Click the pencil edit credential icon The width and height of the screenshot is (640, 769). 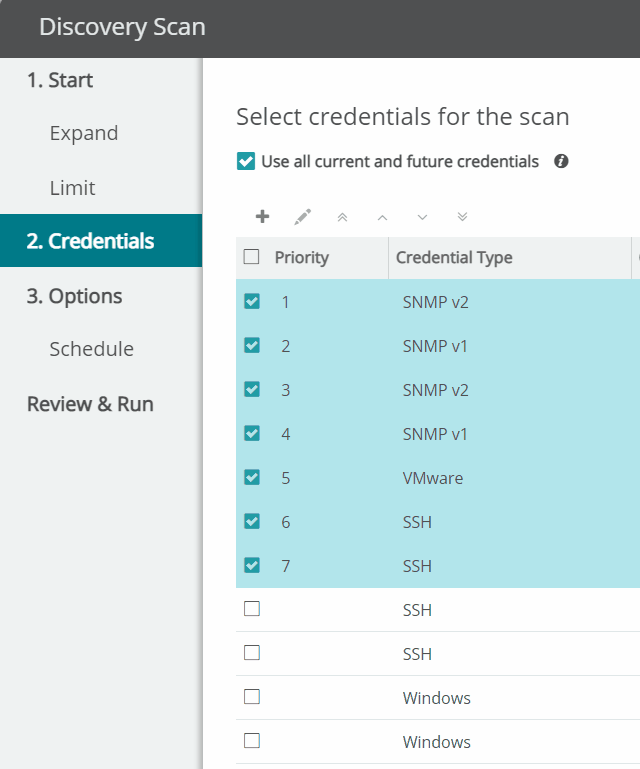tap(302, 217)
